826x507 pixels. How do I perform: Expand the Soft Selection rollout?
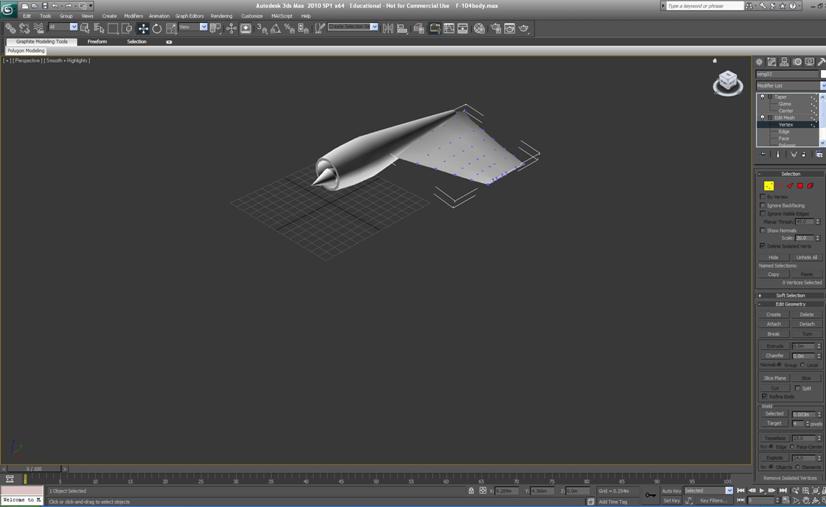(x=790, y=295)
